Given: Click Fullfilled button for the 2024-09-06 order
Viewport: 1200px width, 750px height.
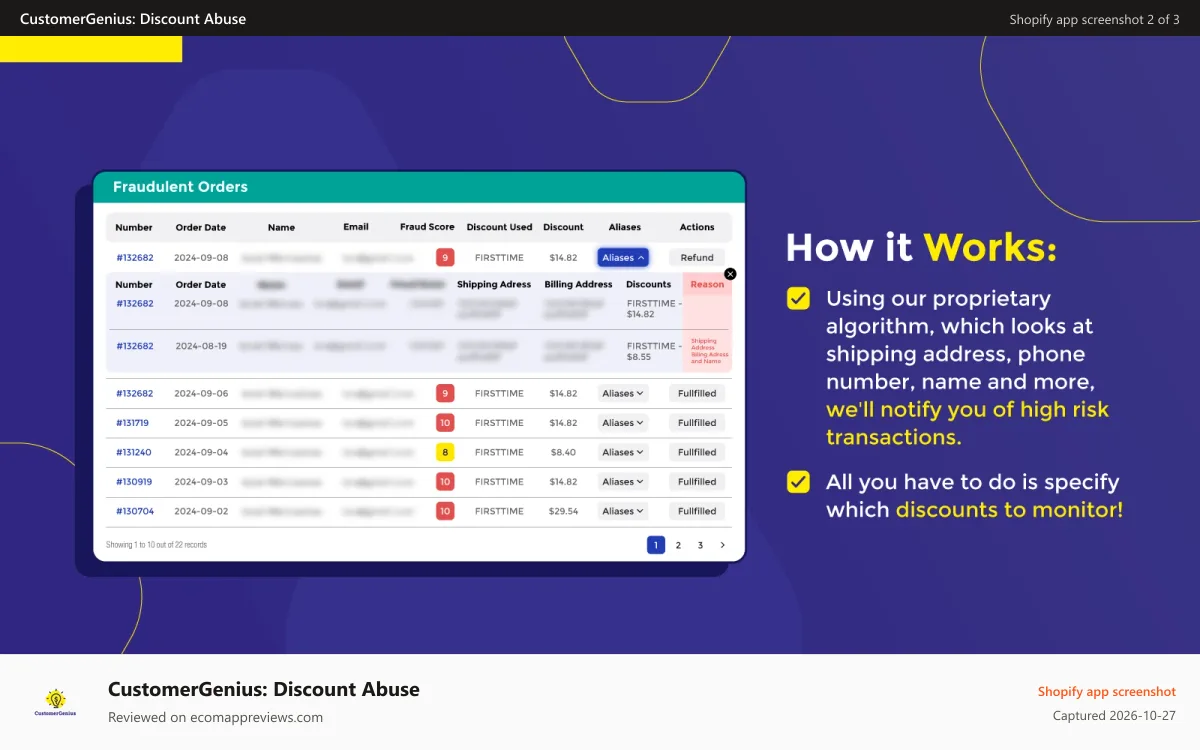Looking at the screenshot, I should (x=697, y=393).
